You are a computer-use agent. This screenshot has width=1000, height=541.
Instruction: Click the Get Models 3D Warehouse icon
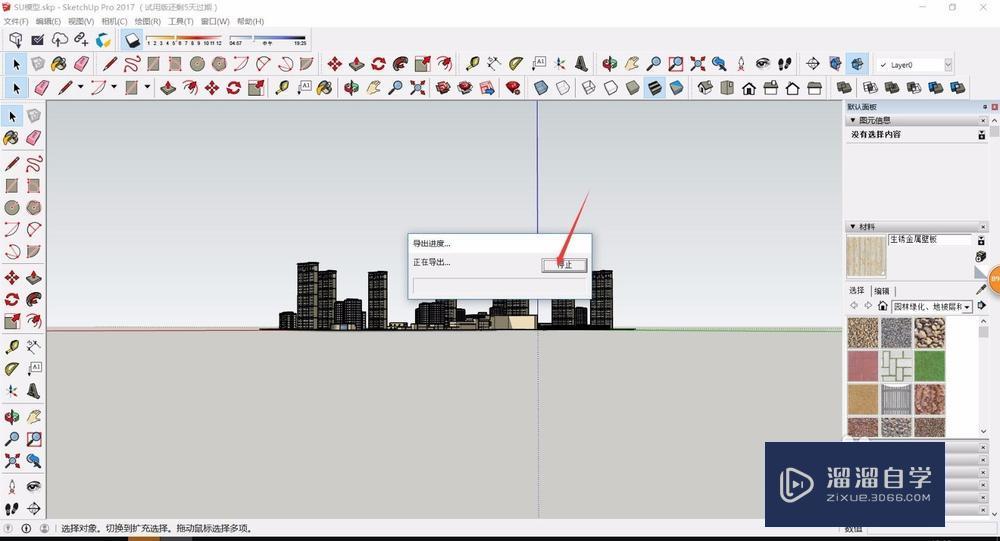coord(16,40)
